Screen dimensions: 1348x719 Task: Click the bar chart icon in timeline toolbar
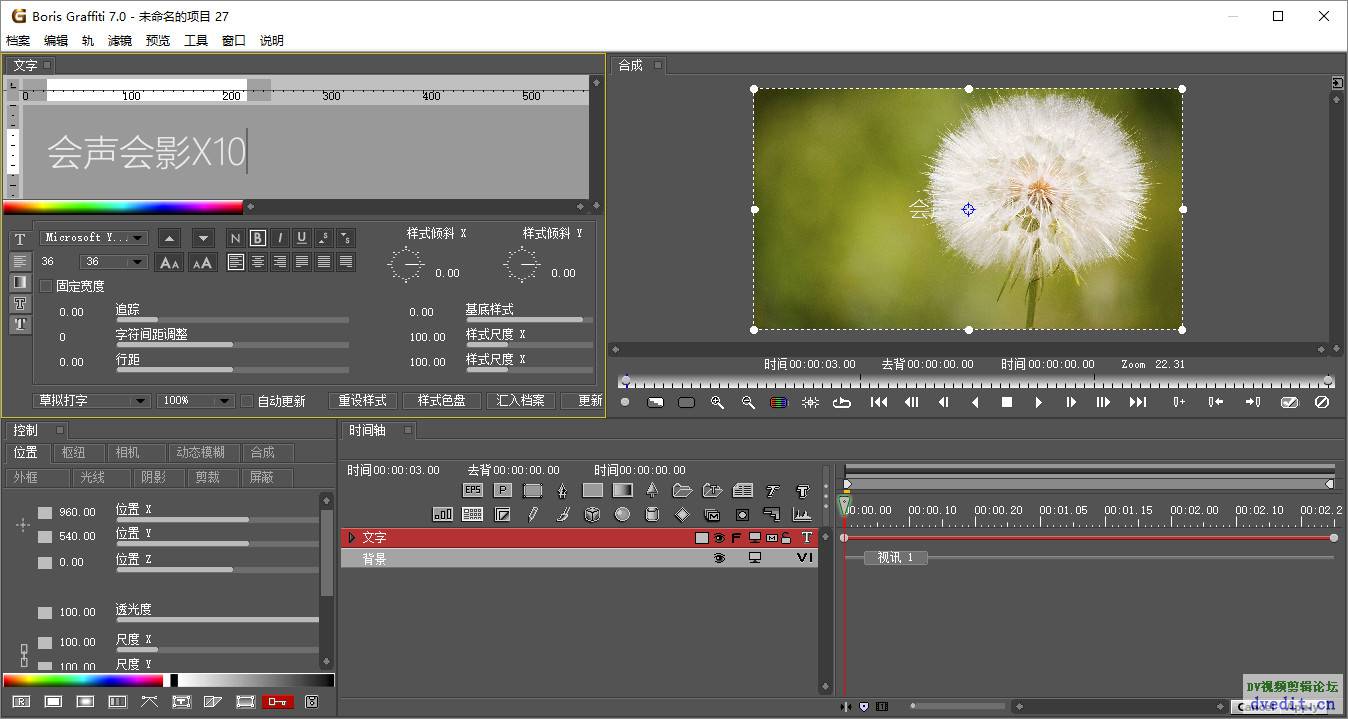pyautogui.click(x=443, y=514)
